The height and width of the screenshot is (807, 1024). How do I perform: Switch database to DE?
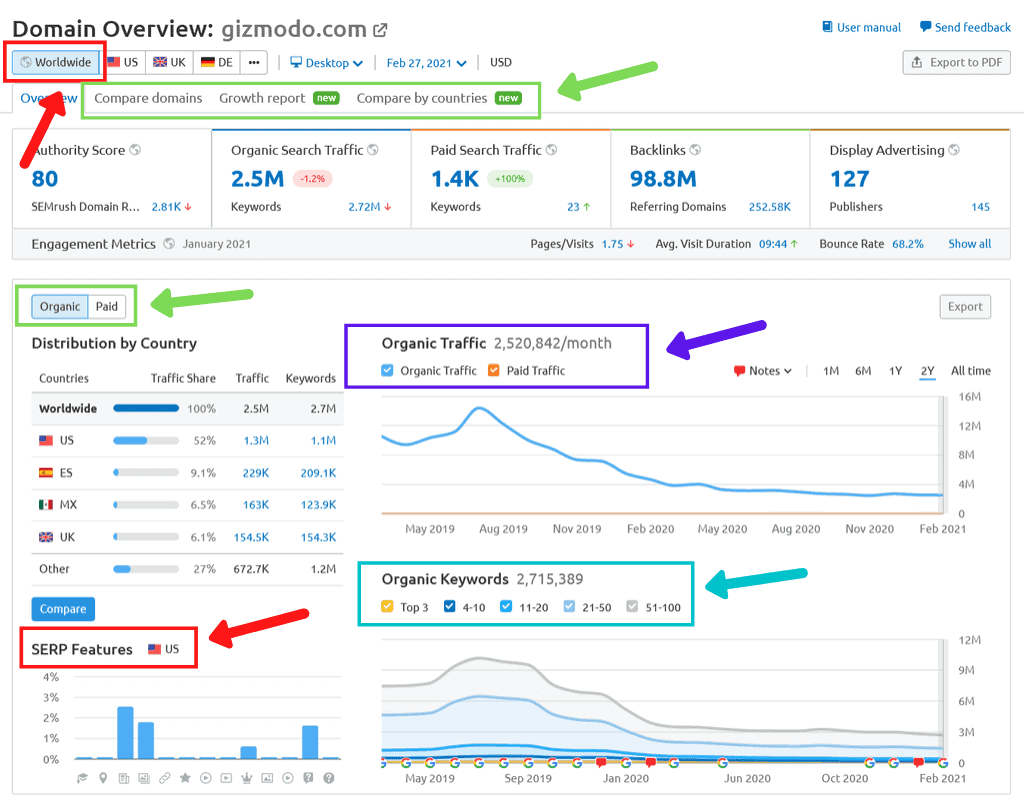[217, 63]
